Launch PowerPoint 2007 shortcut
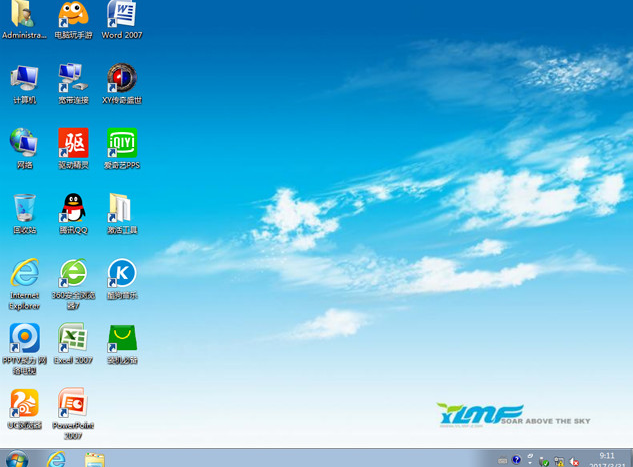 pyautogui.click(x=73, y=404)
